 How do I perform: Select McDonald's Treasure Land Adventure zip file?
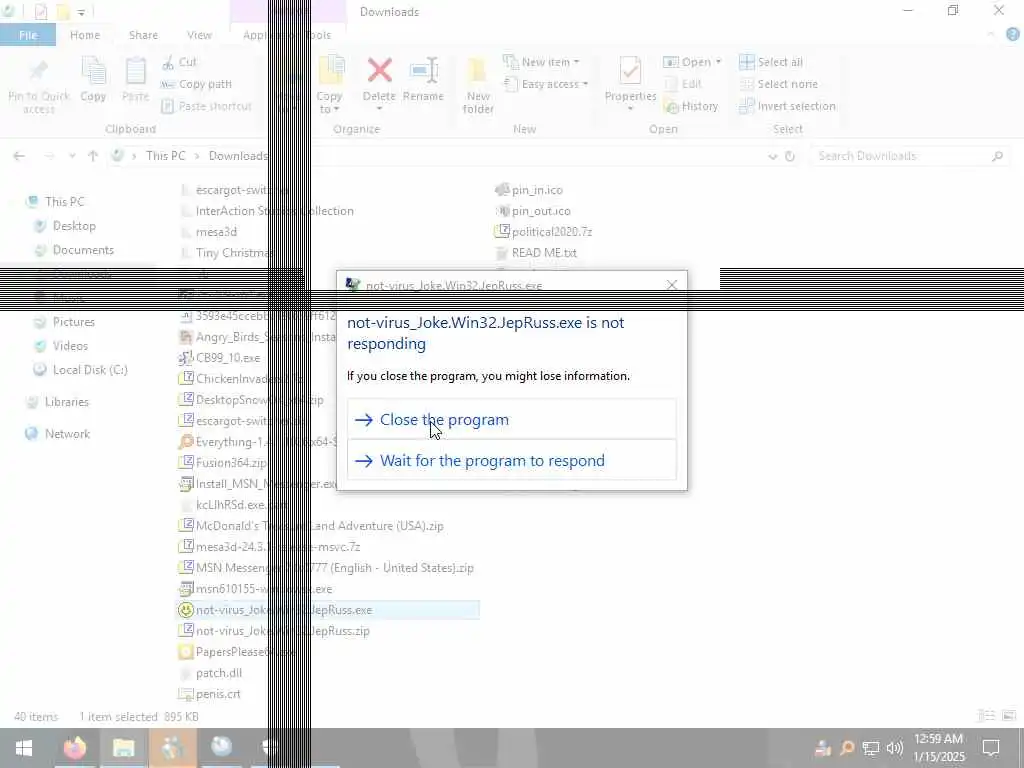(x=312, y=526)
